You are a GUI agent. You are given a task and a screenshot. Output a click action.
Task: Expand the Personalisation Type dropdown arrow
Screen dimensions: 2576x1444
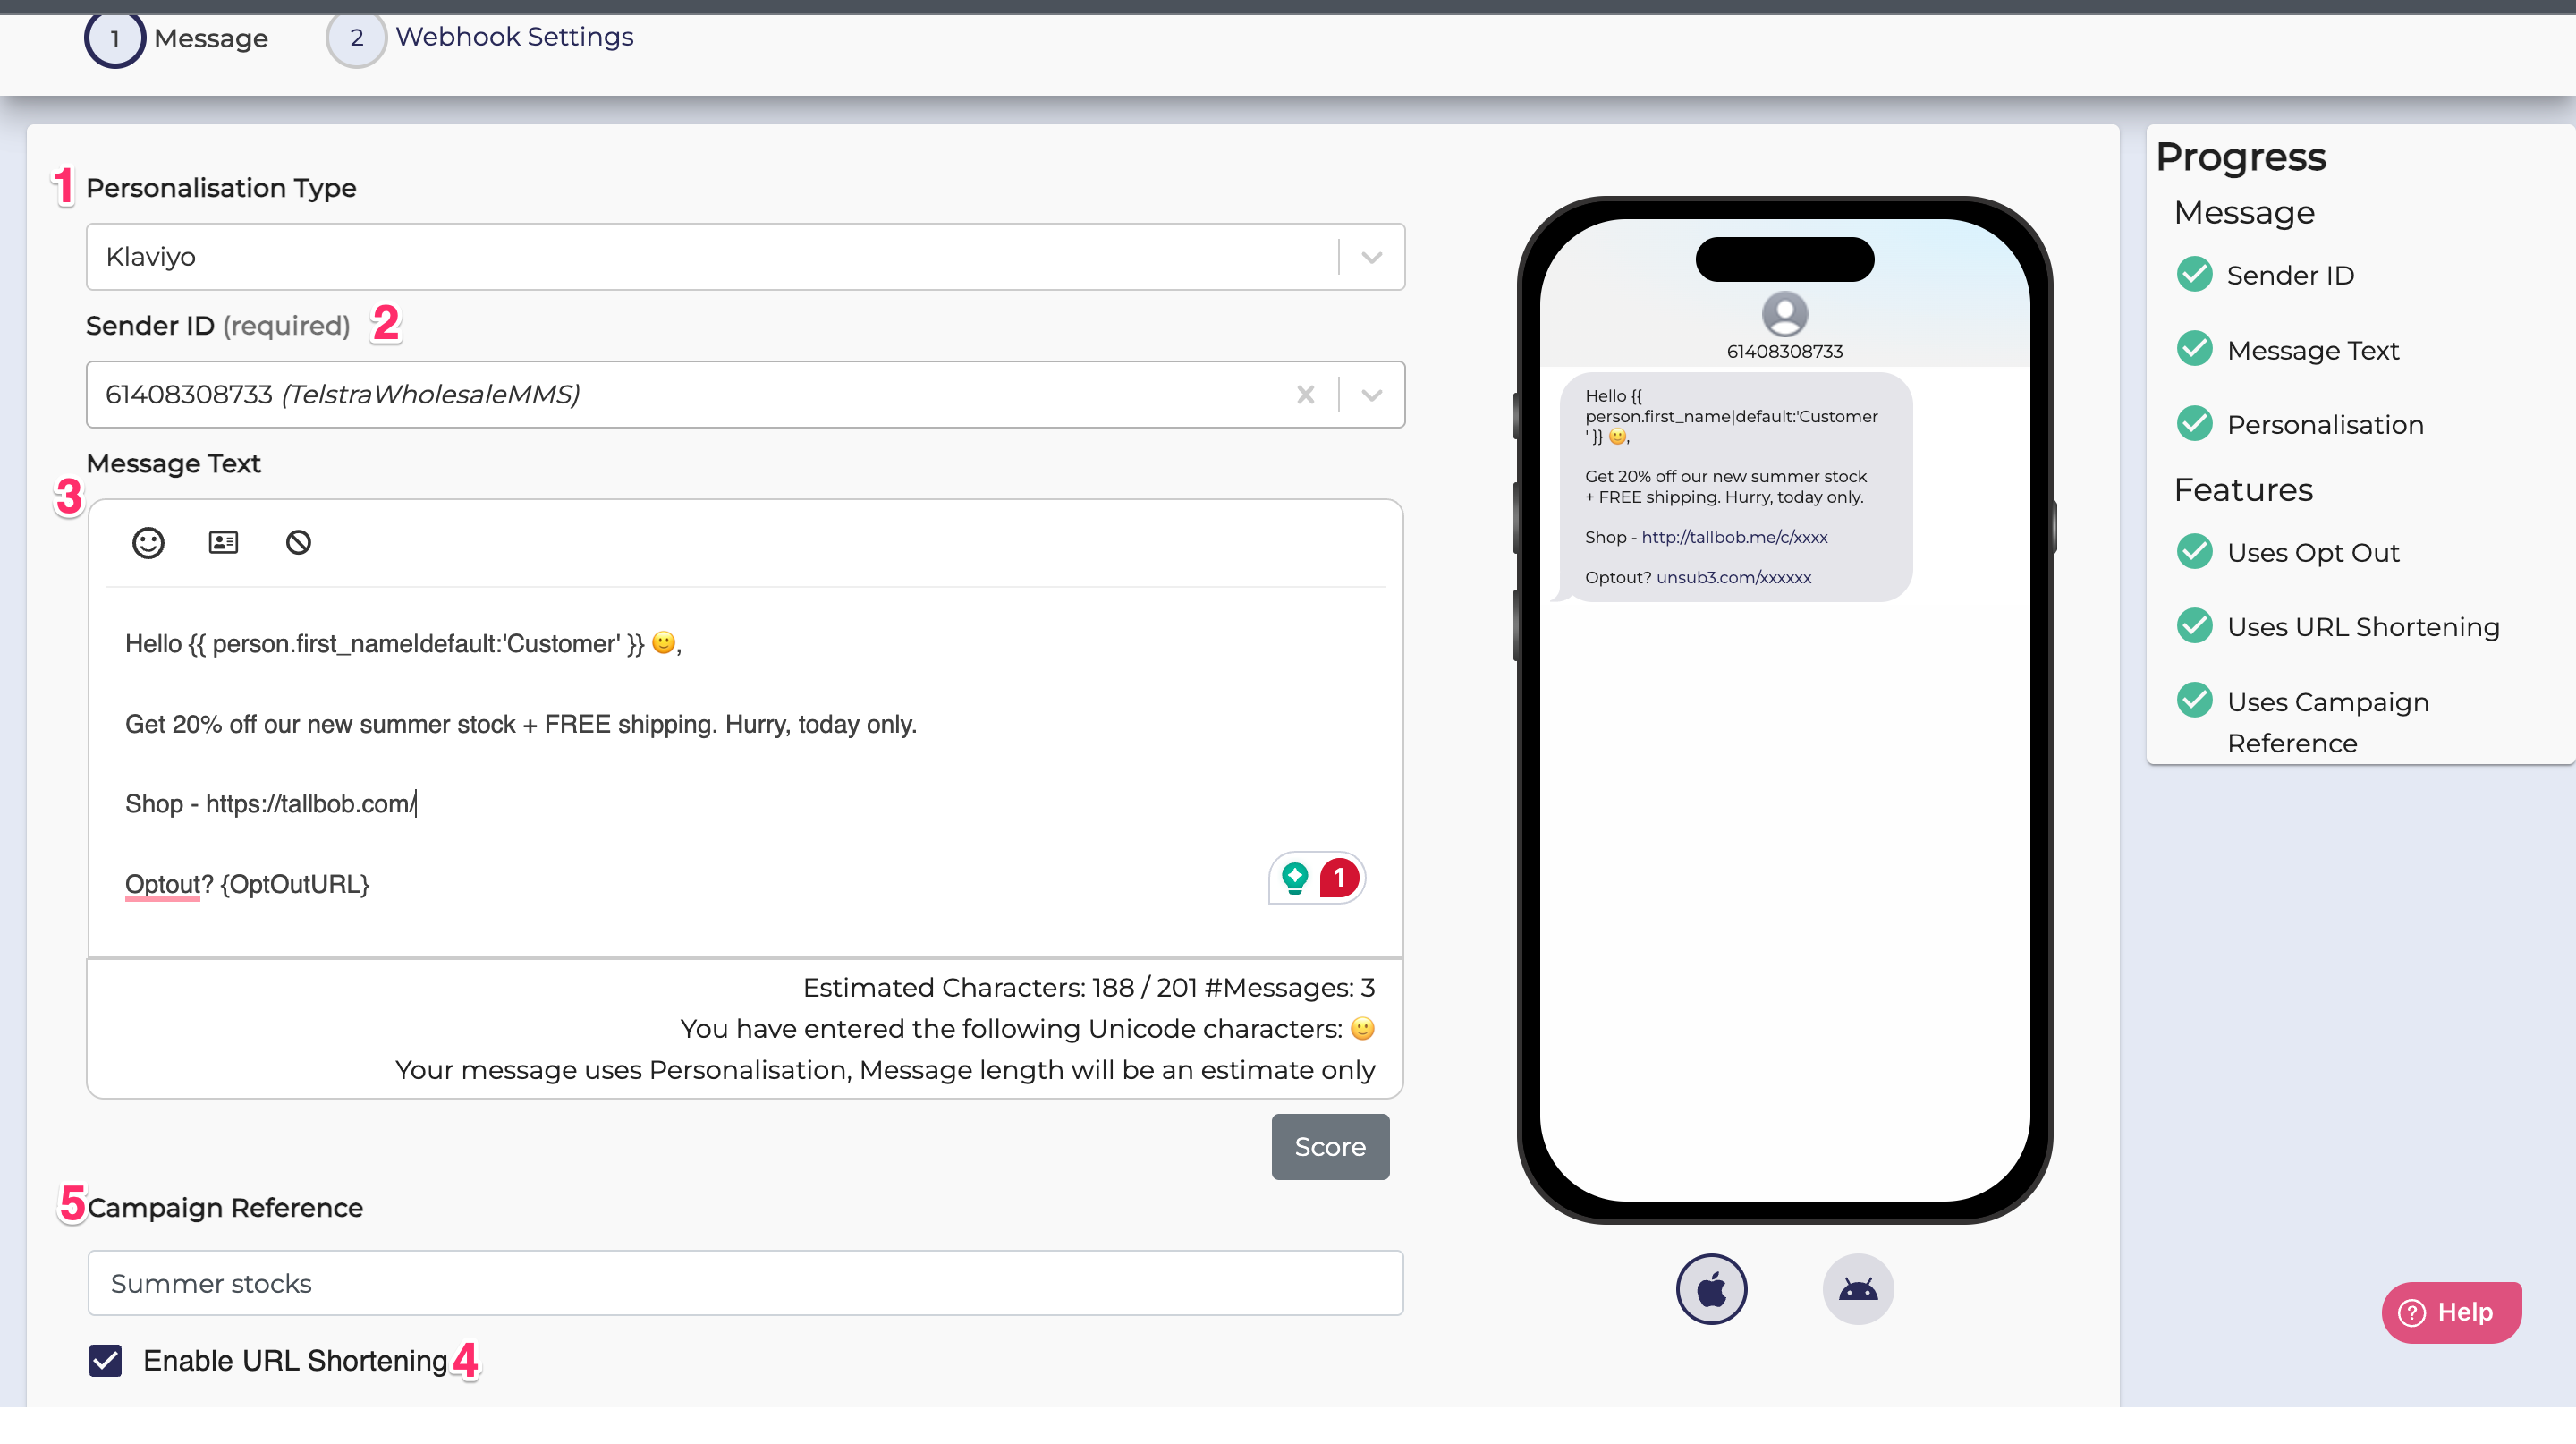point(1371,257)
